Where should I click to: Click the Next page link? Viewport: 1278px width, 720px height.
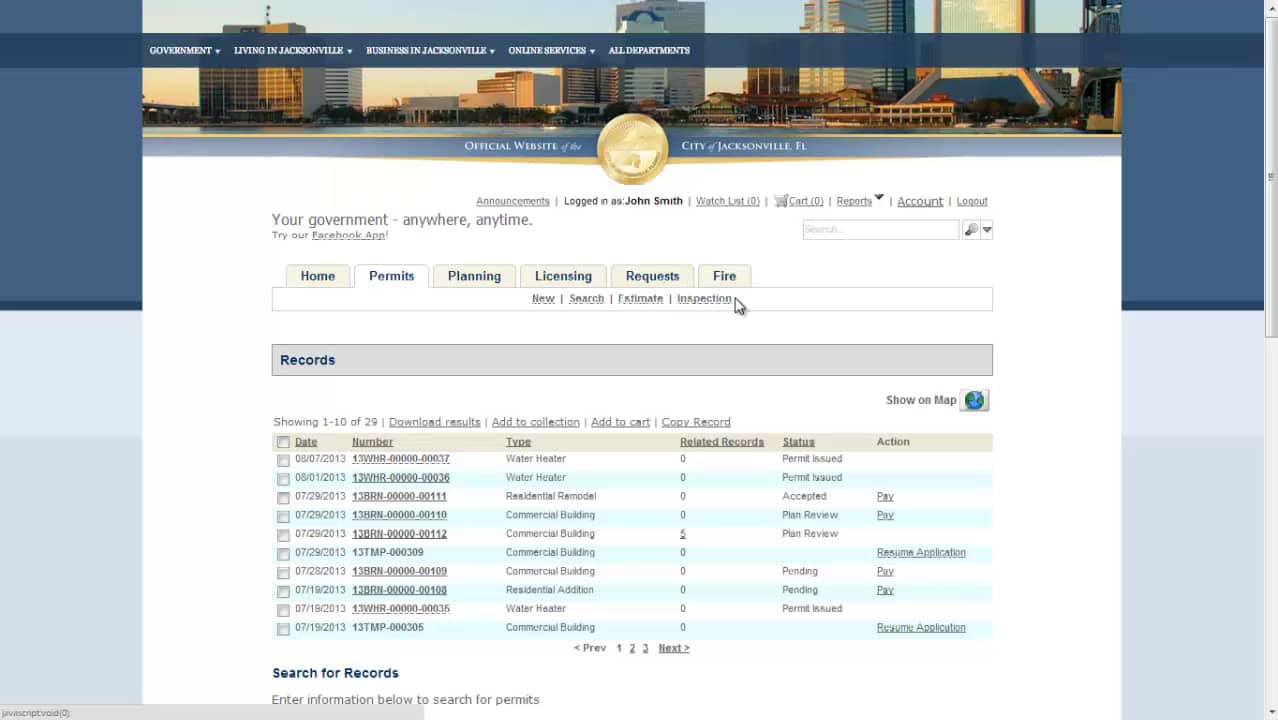click(x=673, y=648)
